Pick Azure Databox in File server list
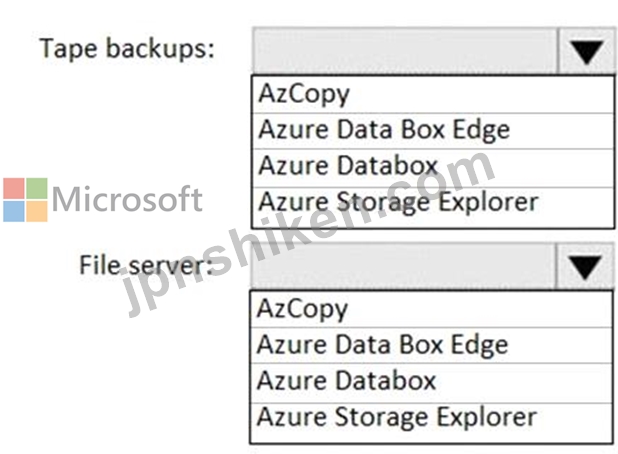Screen dimensions: 618x454 (431, 383)
